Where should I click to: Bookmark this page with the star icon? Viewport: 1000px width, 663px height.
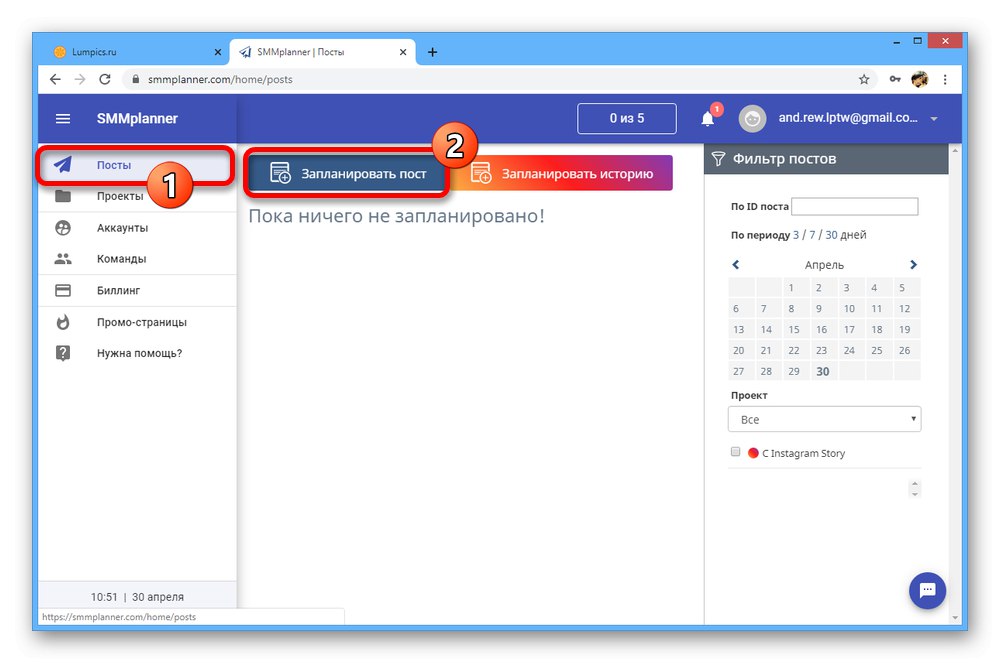[x=864, y=79]
